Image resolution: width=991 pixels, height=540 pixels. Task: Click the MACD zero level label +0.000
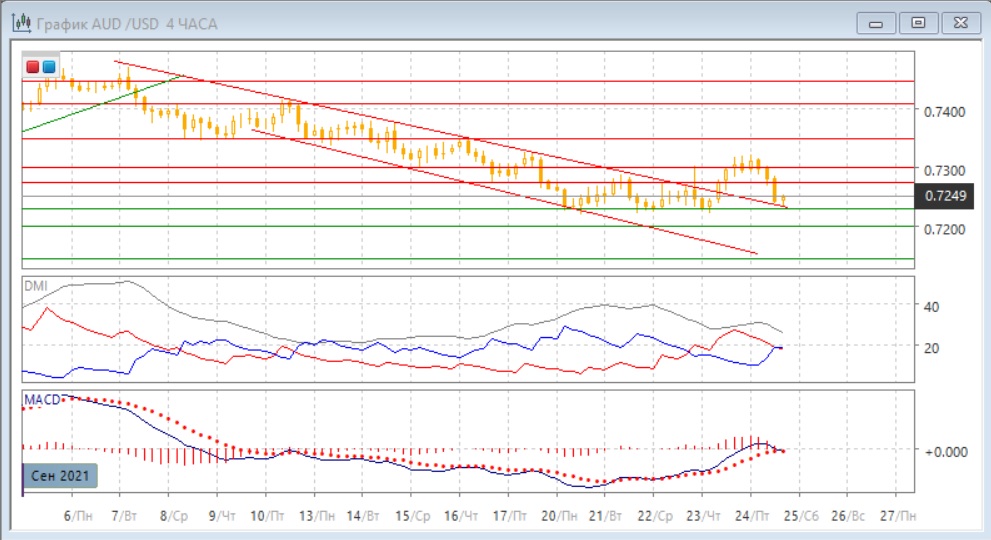point(946,451)
